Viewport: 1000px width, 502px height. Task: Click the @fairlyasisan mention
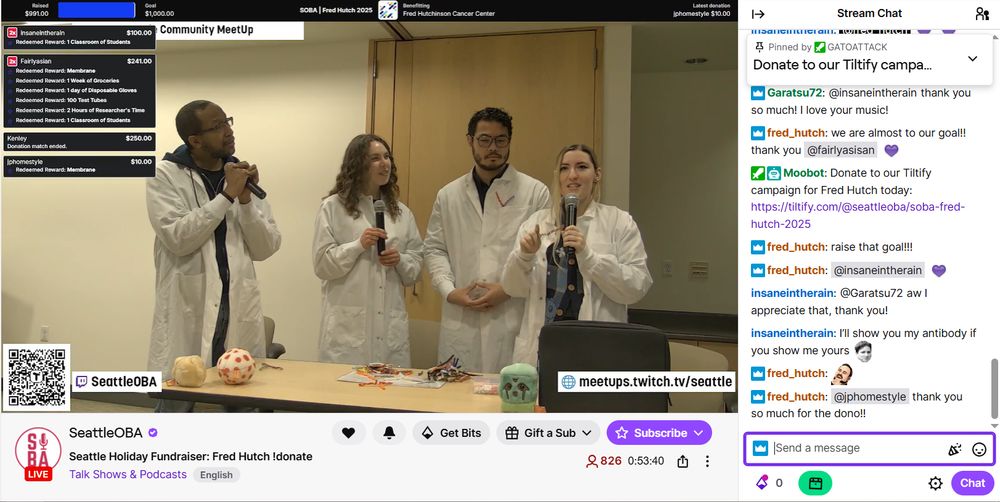840,151
